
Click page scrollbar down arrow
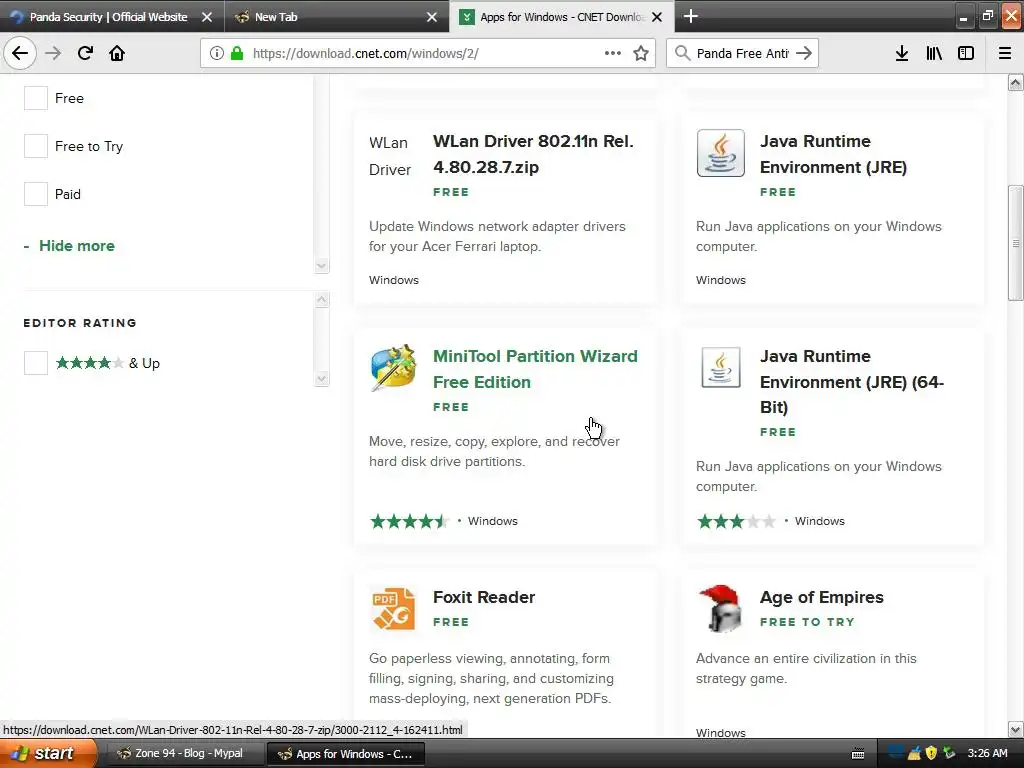[x=1016, y=729]
